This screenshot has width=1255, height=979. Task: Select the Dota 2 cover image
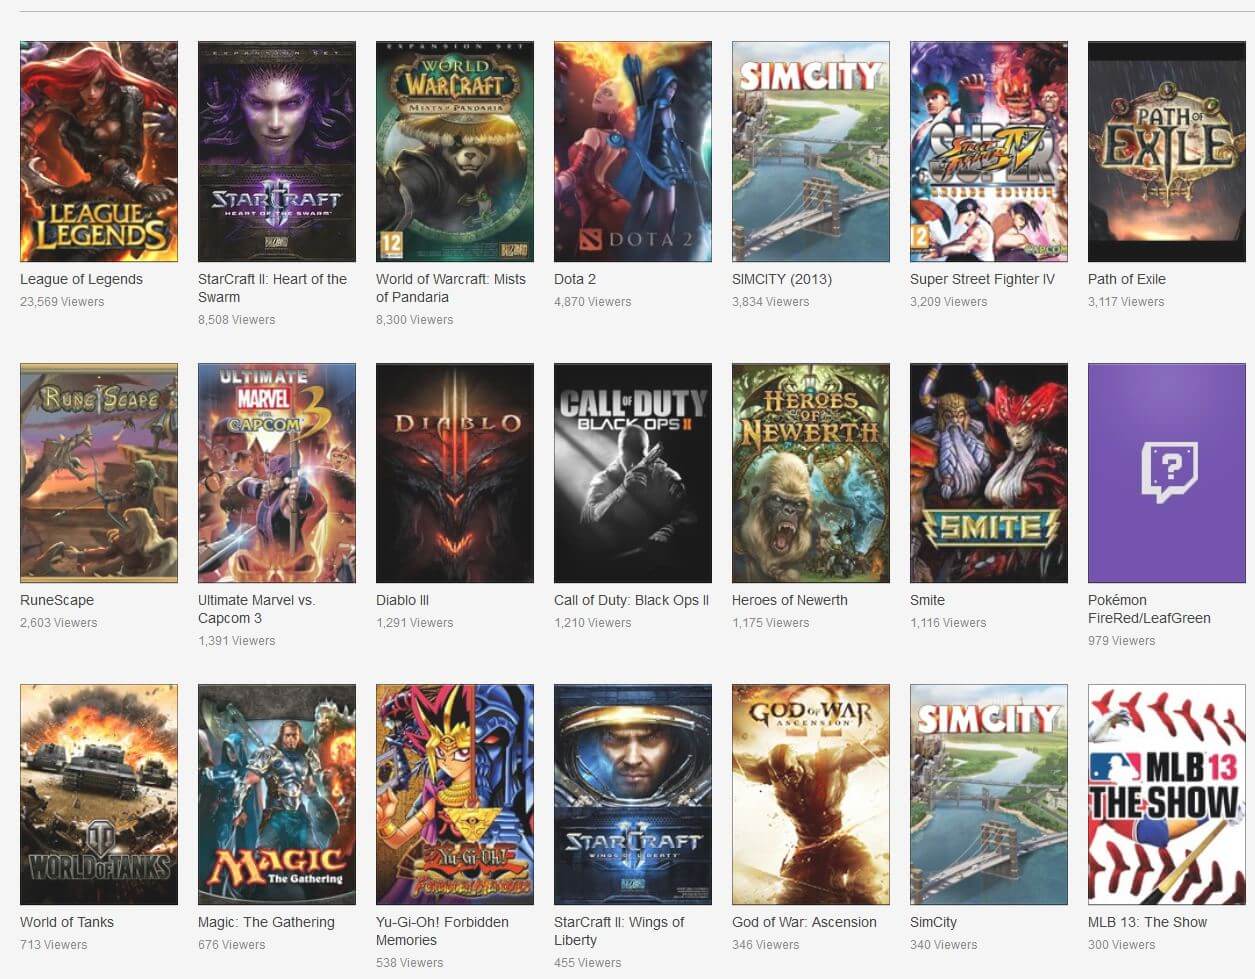click(x=632, y=151)
